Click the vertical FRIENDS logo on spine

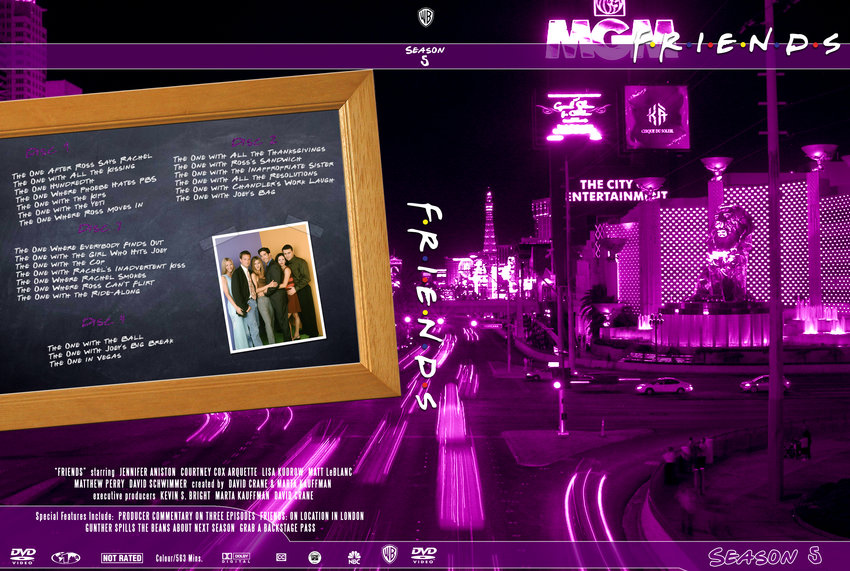point(425,306)
